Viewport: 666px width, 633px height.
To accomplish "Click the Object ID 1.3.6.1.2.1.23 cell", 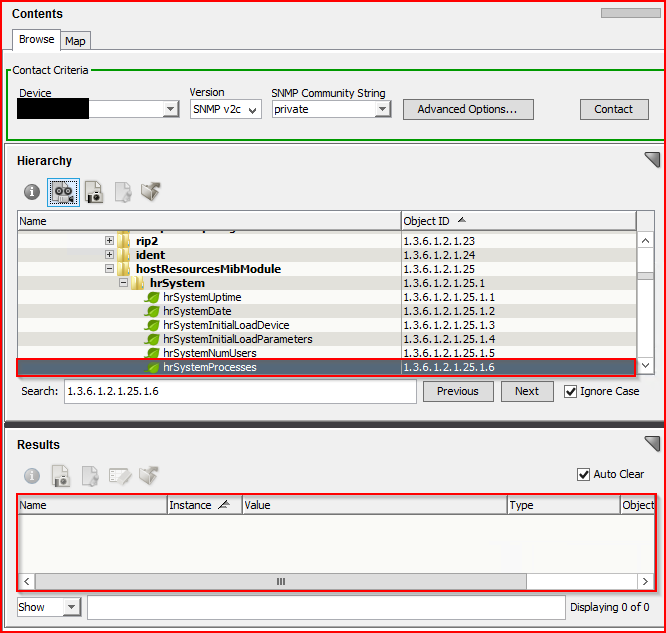I will click(x=519, y=241).
